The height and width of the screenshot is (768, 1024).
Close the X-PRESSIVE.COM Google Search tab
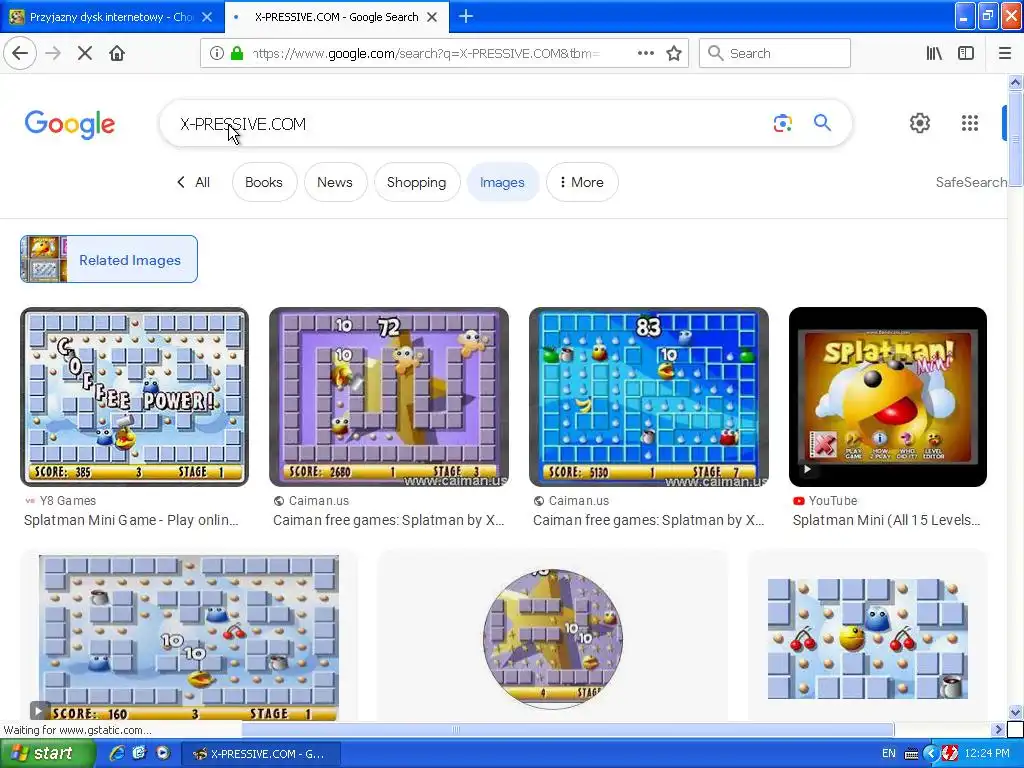[x=432, y=17]
